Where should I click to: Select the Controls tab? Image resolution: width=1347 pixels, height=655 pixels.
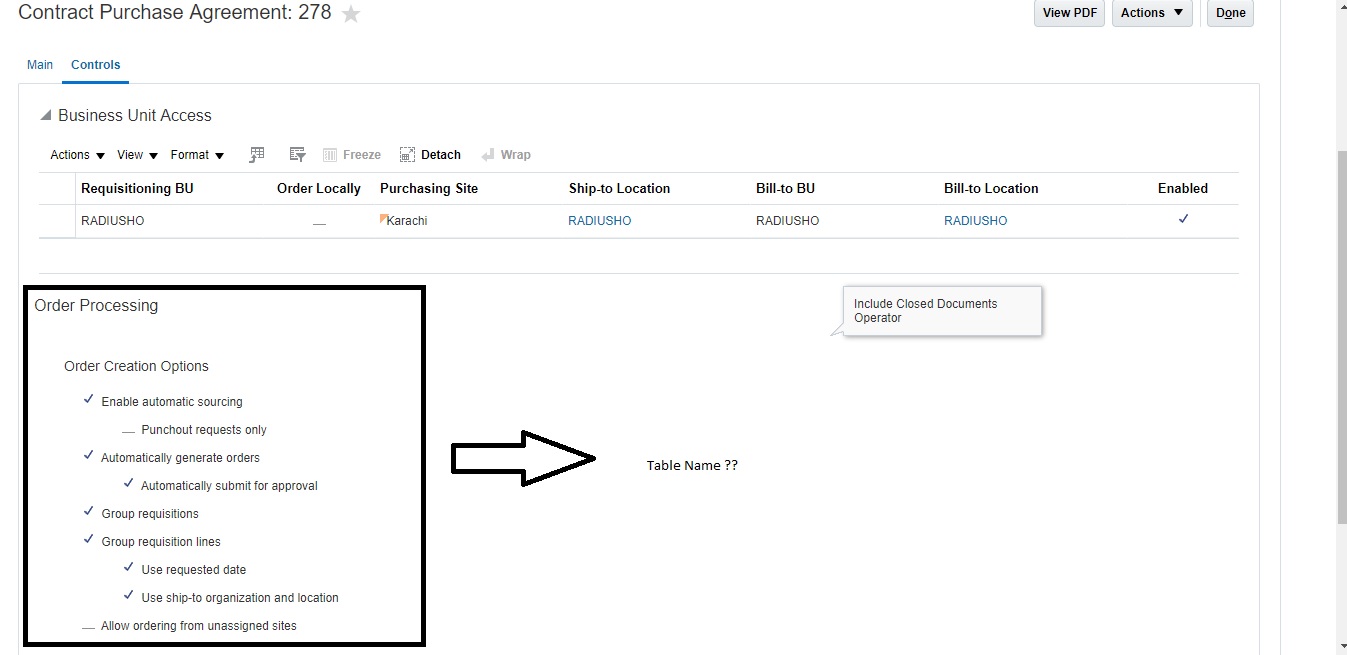(96, 65)
